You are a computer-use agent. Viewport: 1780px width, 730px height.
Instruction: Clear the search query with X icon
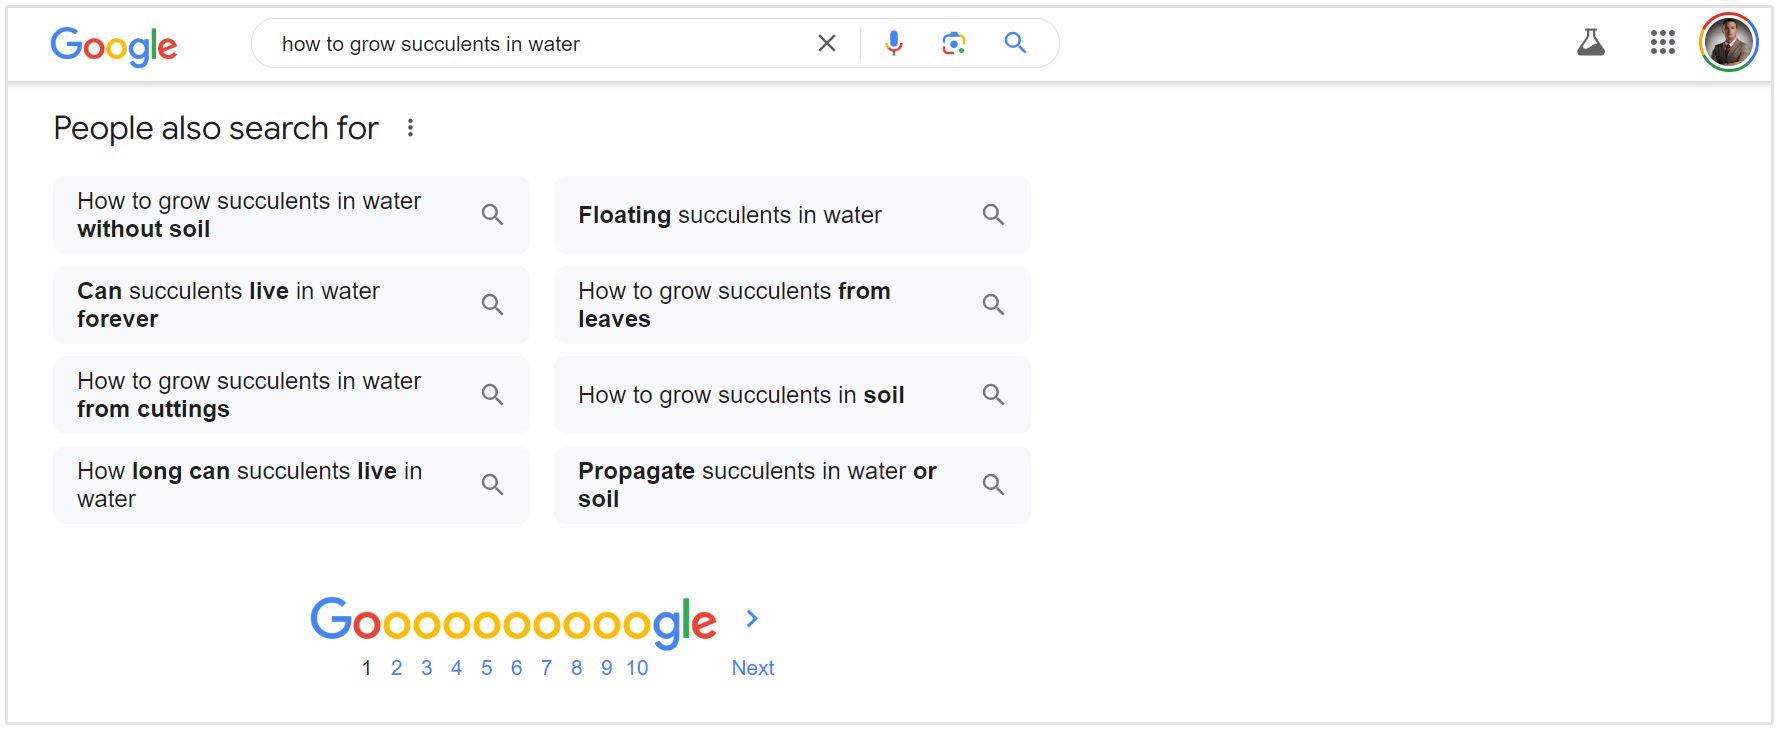point(827,43)
